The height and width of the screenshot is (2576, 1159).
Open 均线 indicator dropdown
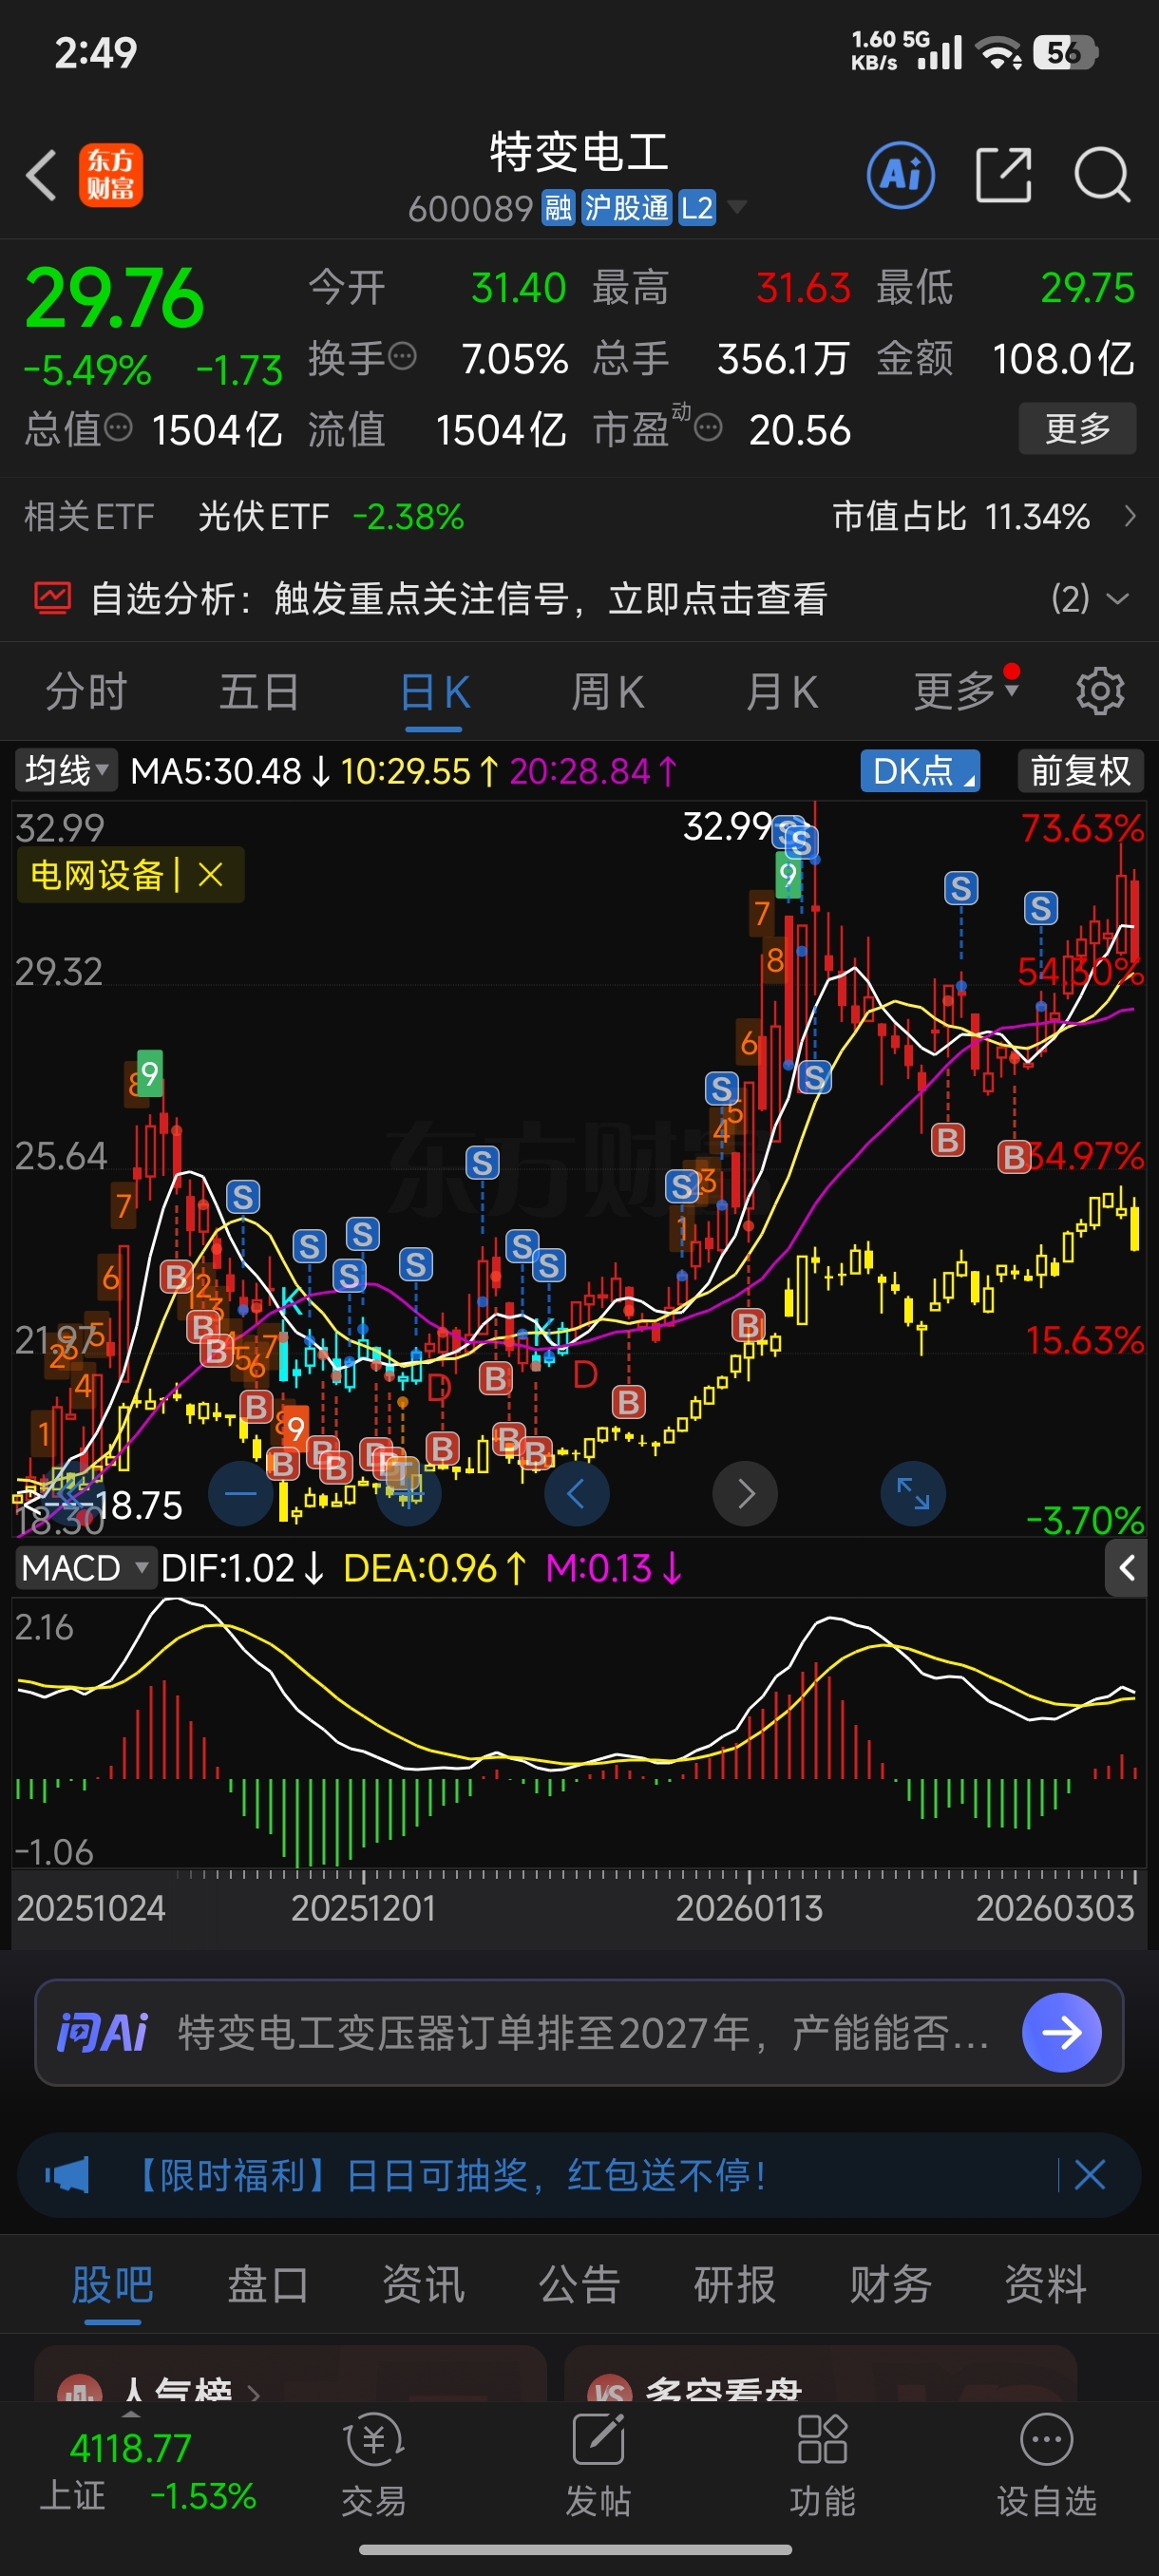tap(66, 770)
